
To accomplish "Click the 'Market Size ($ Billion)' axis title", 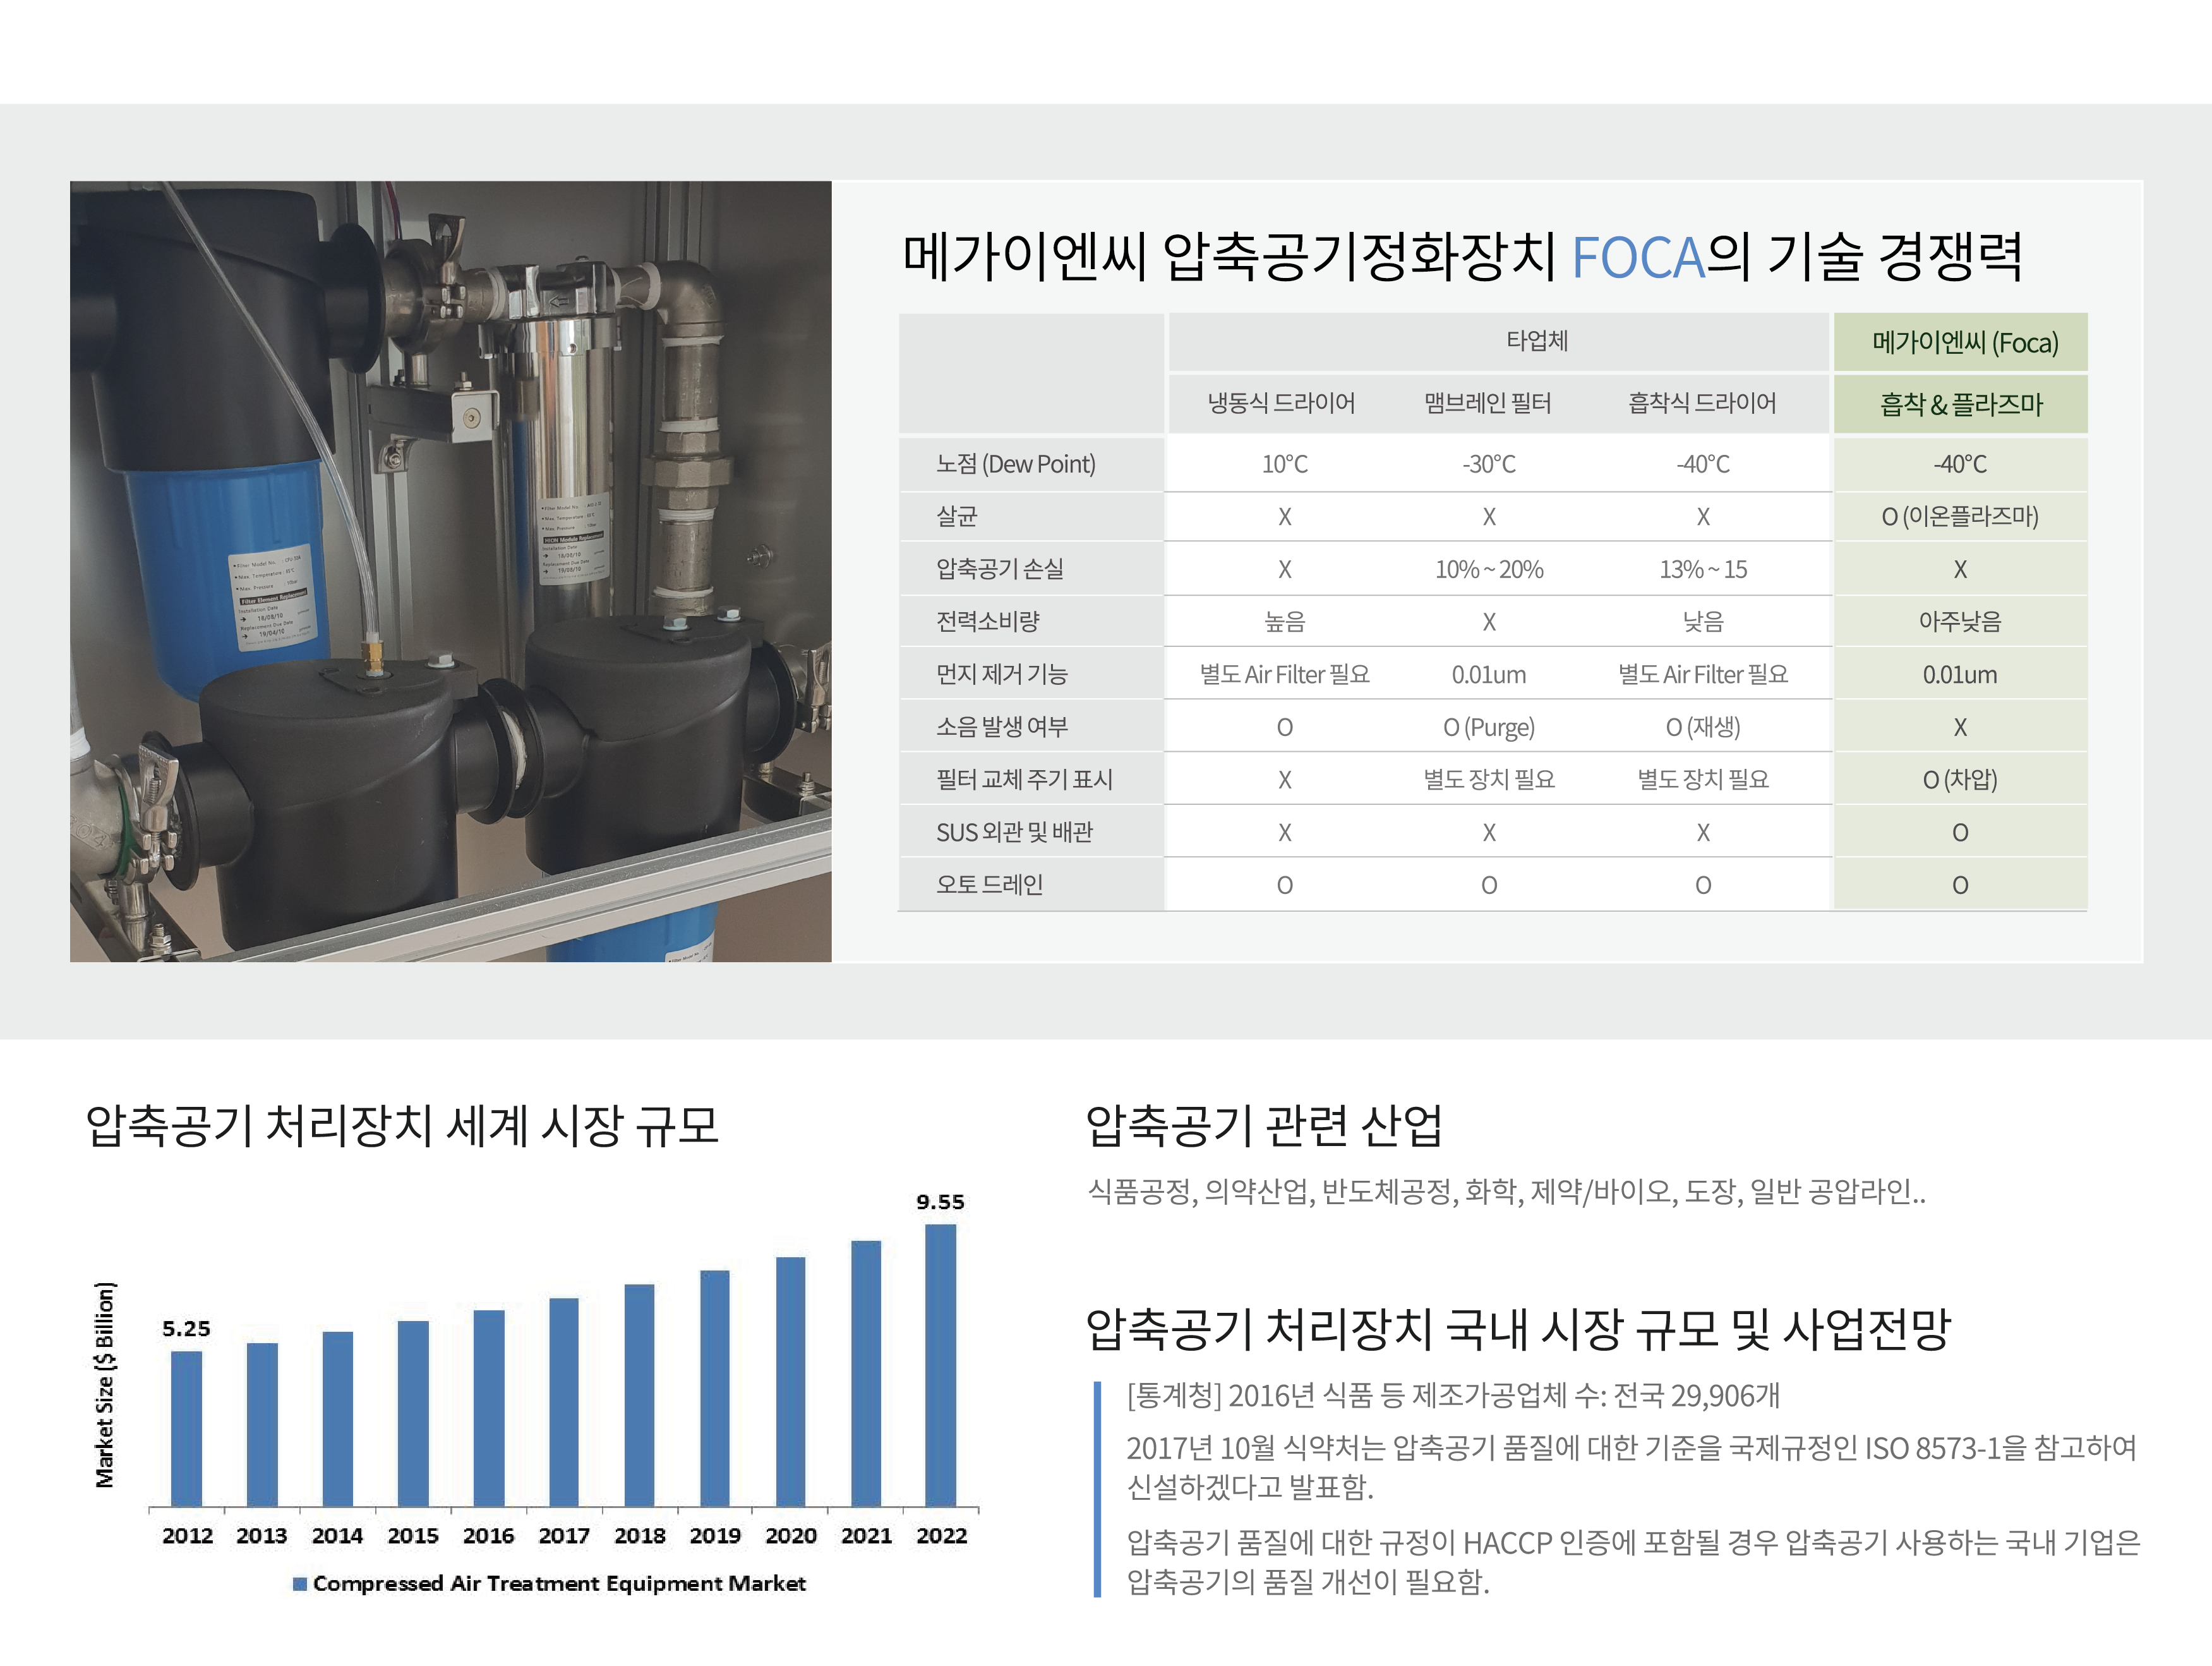I will (105, 1385).
